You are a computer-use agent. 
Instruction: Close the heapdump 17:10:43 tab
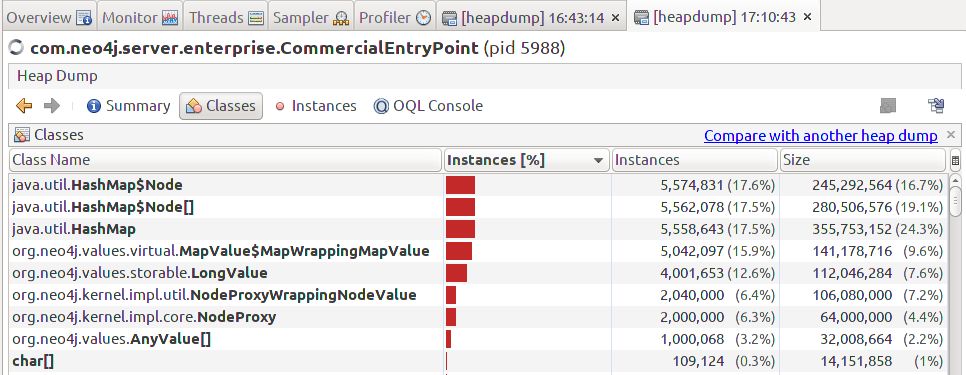click(x=808, y=17)
